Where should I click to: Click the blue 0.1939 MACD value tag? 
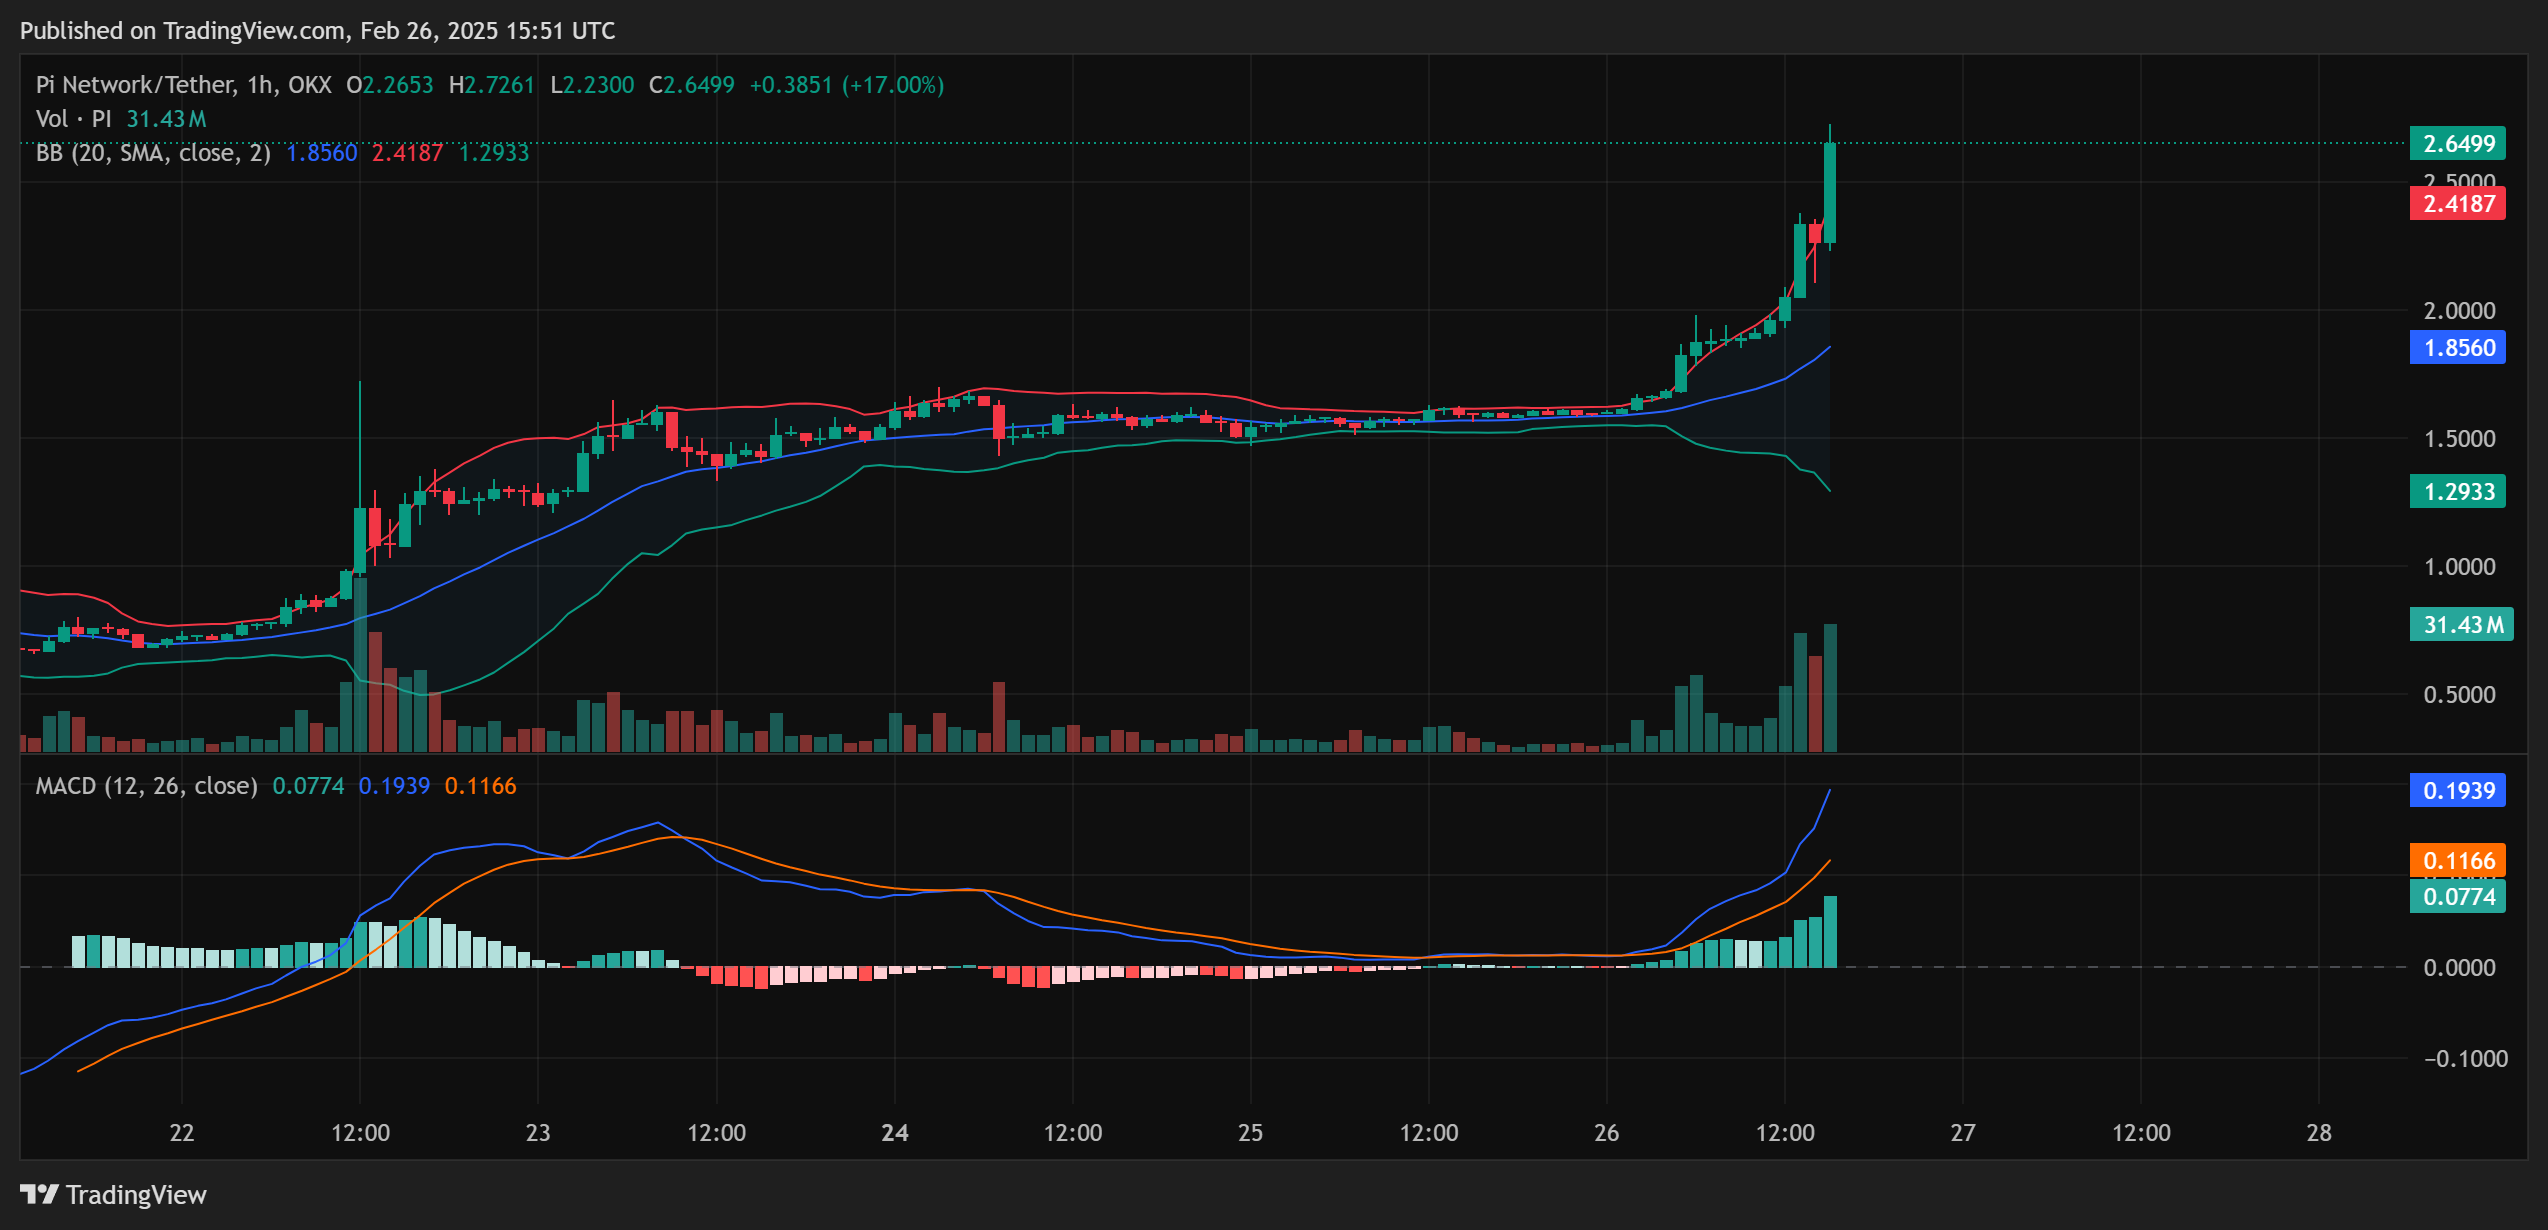pyautogui.click(x=2458, y=790)
